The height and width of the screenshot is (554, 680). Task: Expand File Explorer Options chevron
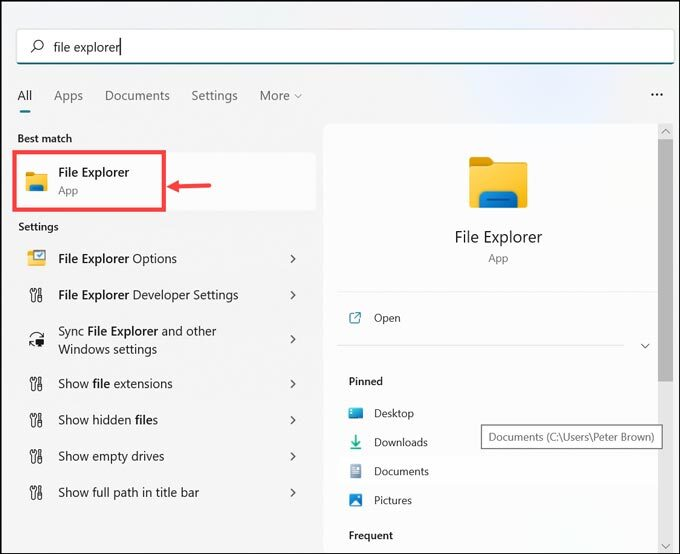[x=293, y=259]
